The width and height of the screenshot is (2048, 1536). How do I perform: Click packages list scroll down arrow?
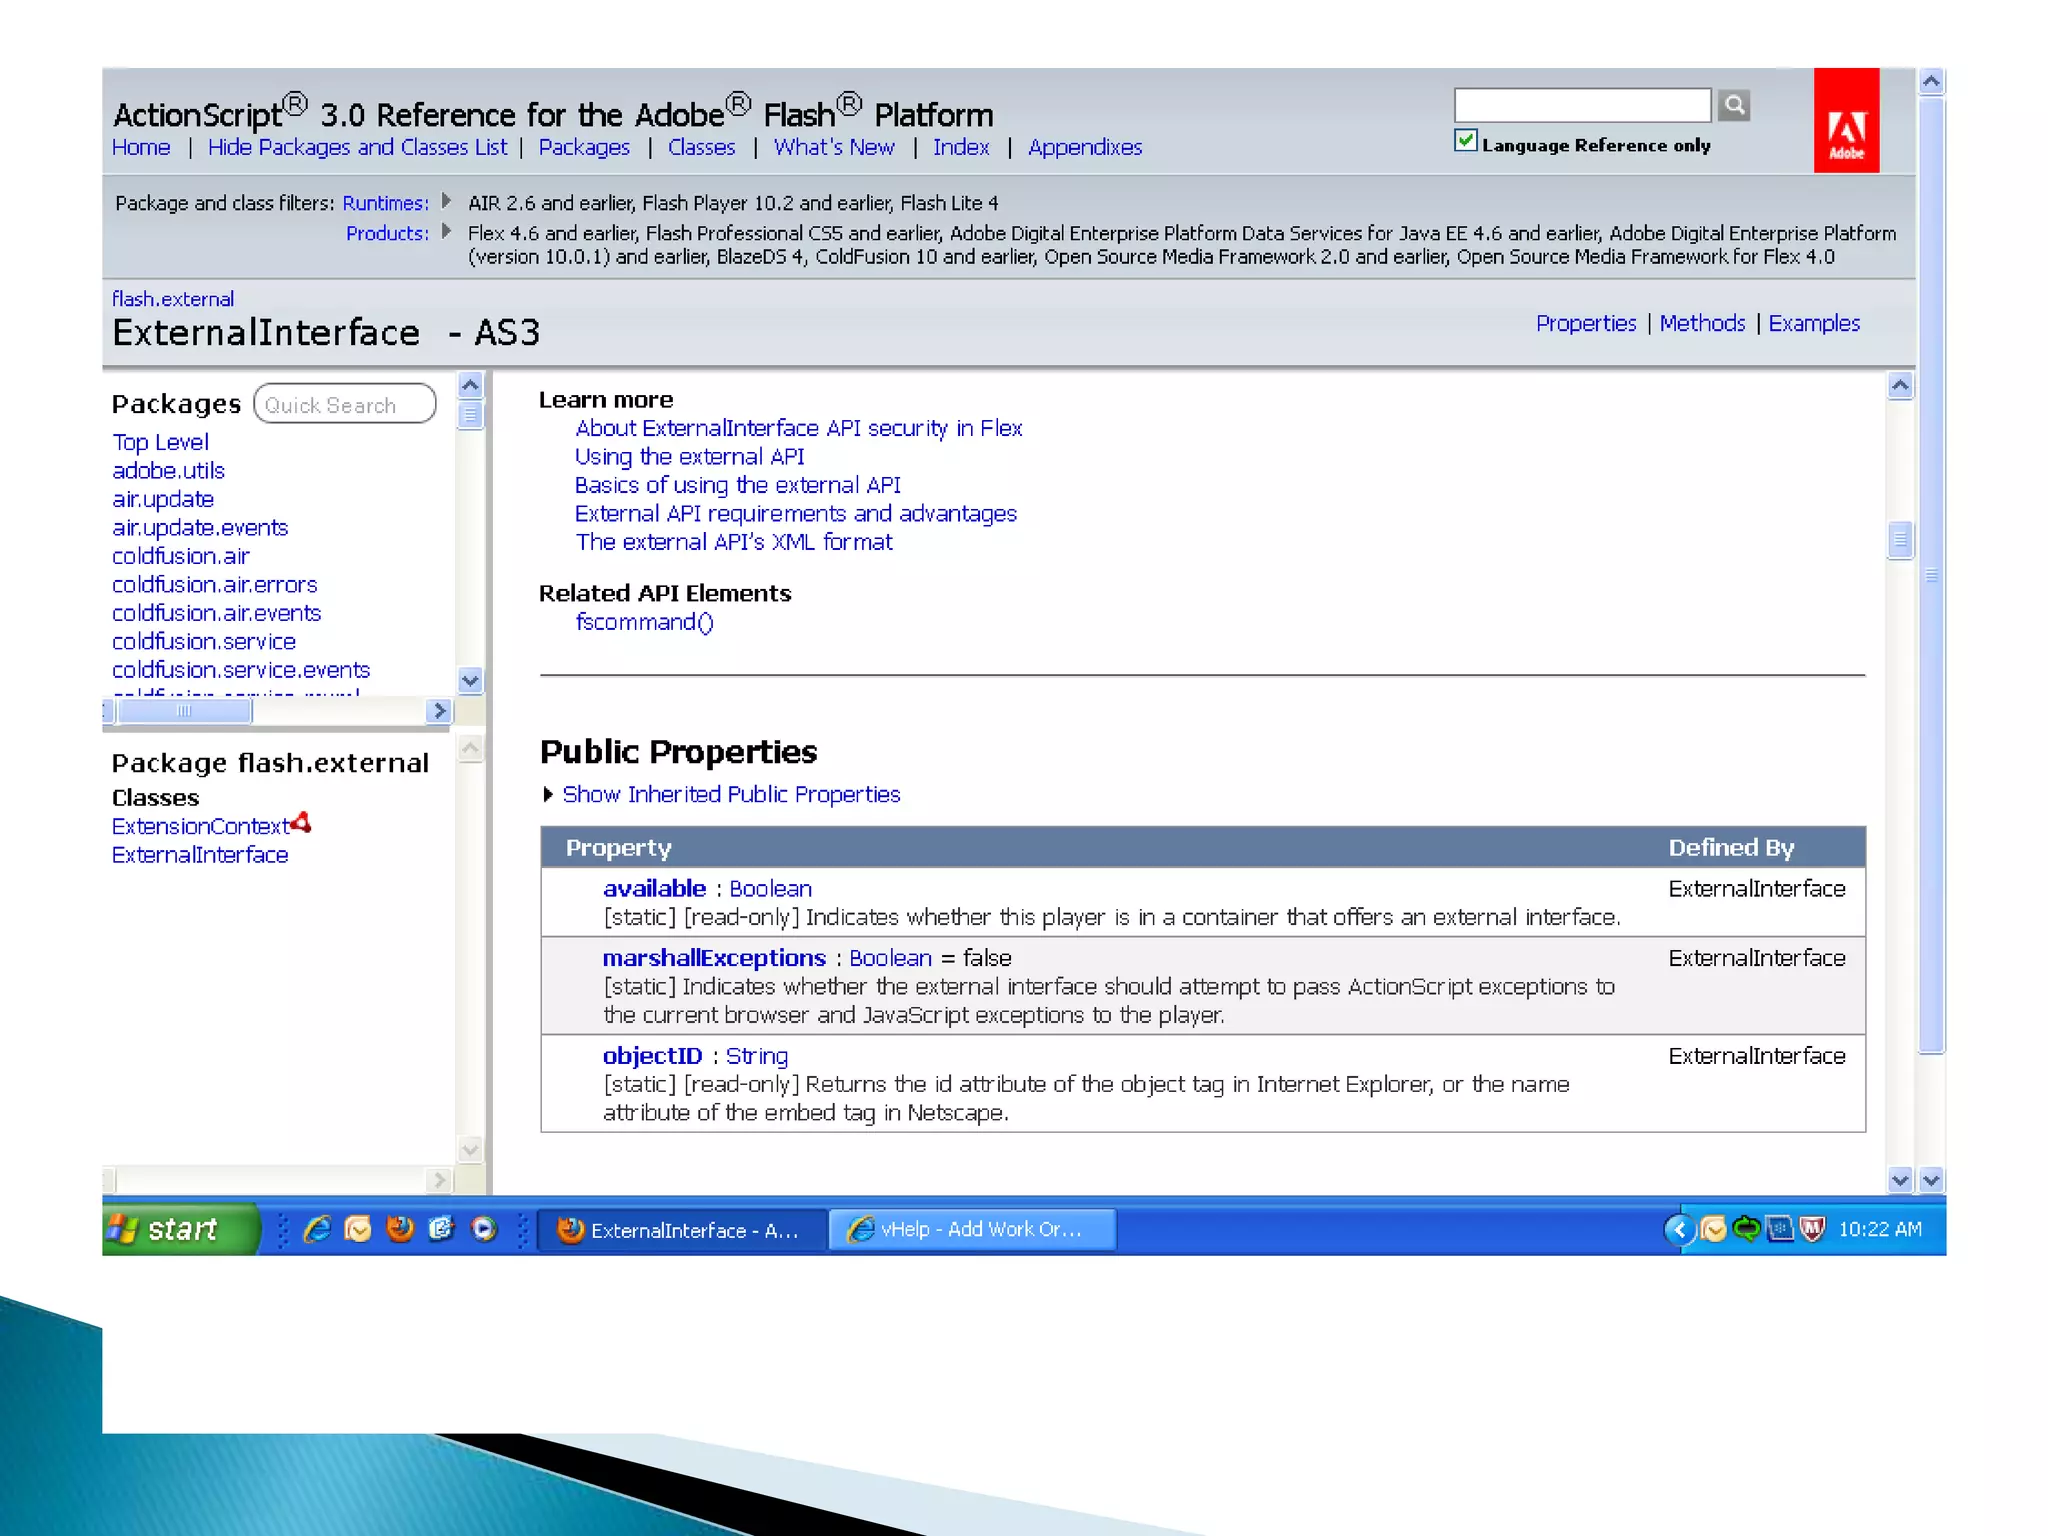[470, 680]
